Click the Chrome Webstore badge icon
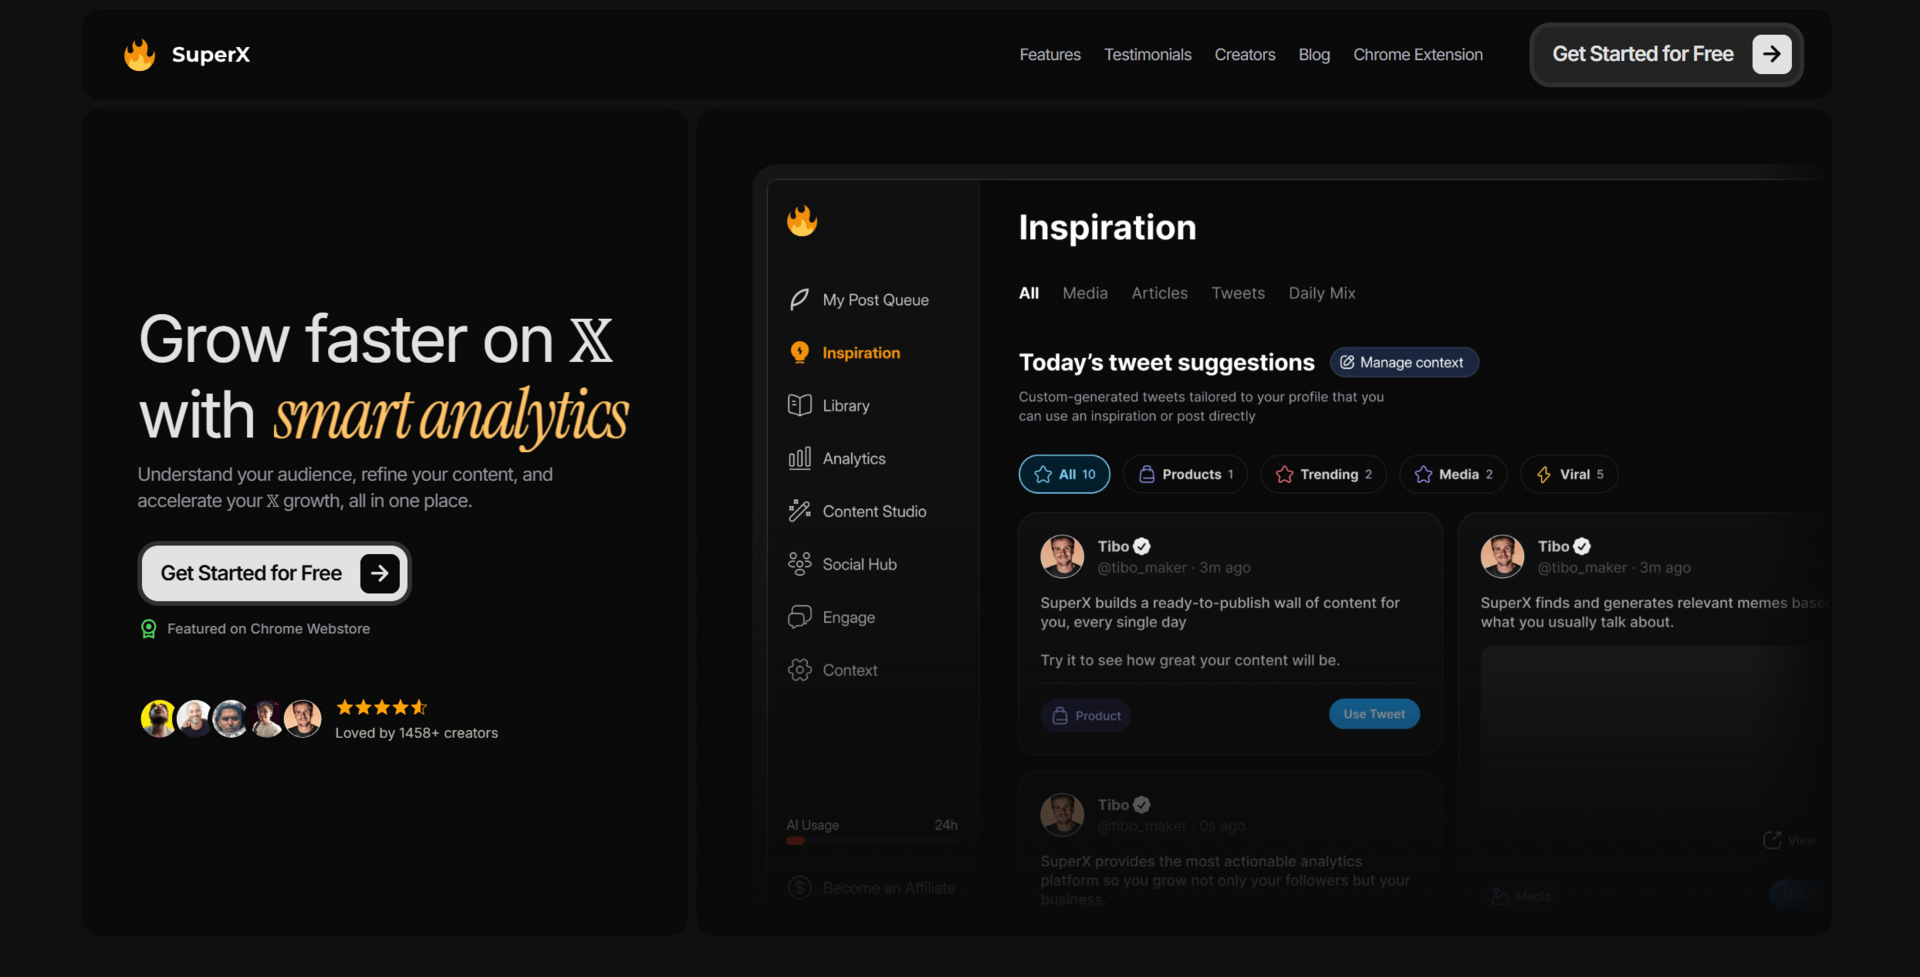 (149, 628)
